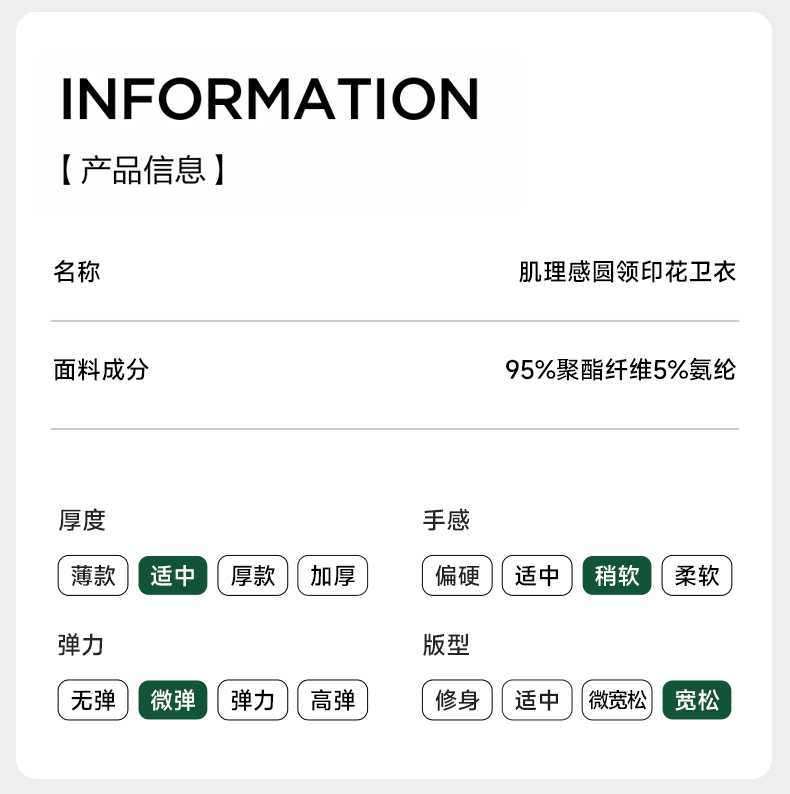Pick the 宽松 fit tag
The height and width of the screenshot is (794, 790).
pos(697,700)
